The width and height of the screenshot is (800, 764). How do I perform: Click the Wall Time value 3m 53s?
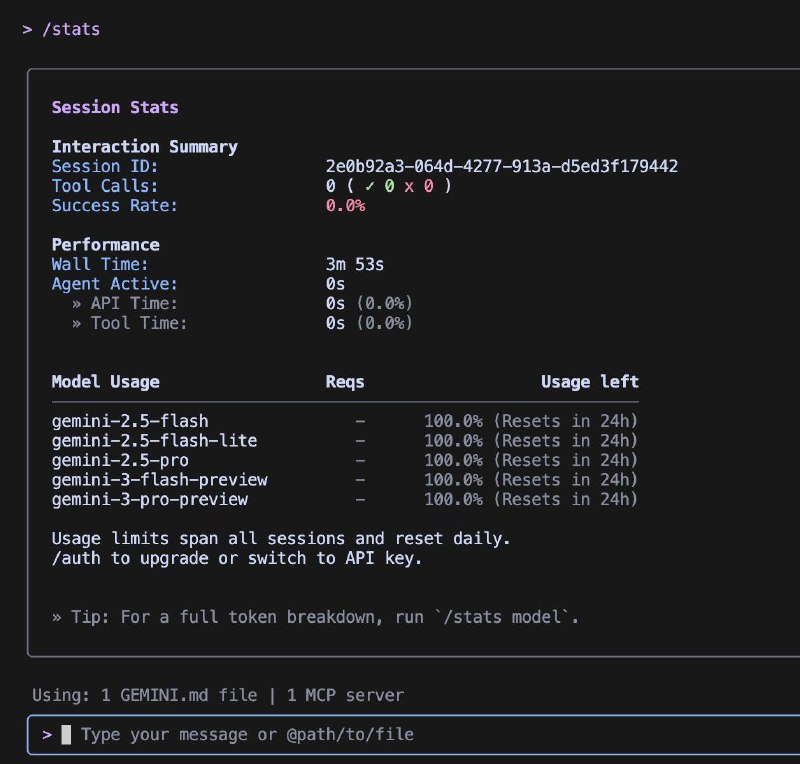[355, 264]
